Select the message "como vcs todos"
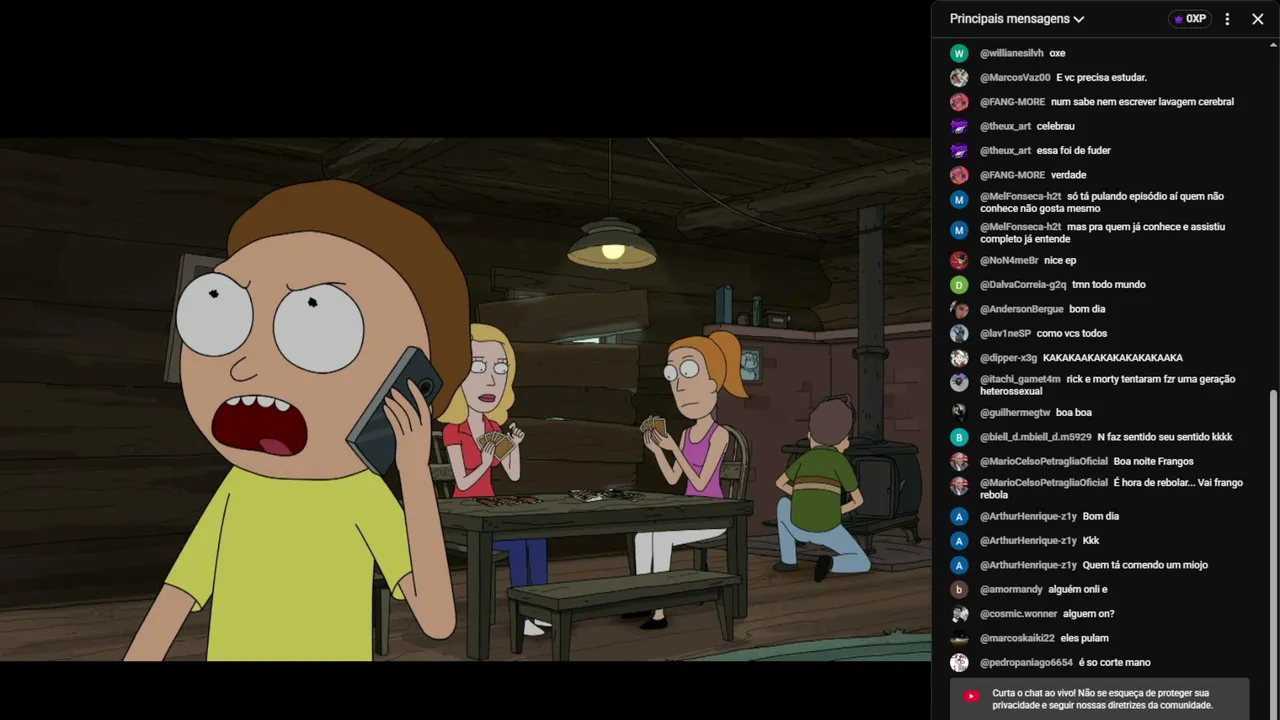The width and height of the screenshot is (1280, 720). pos(1072,333)
